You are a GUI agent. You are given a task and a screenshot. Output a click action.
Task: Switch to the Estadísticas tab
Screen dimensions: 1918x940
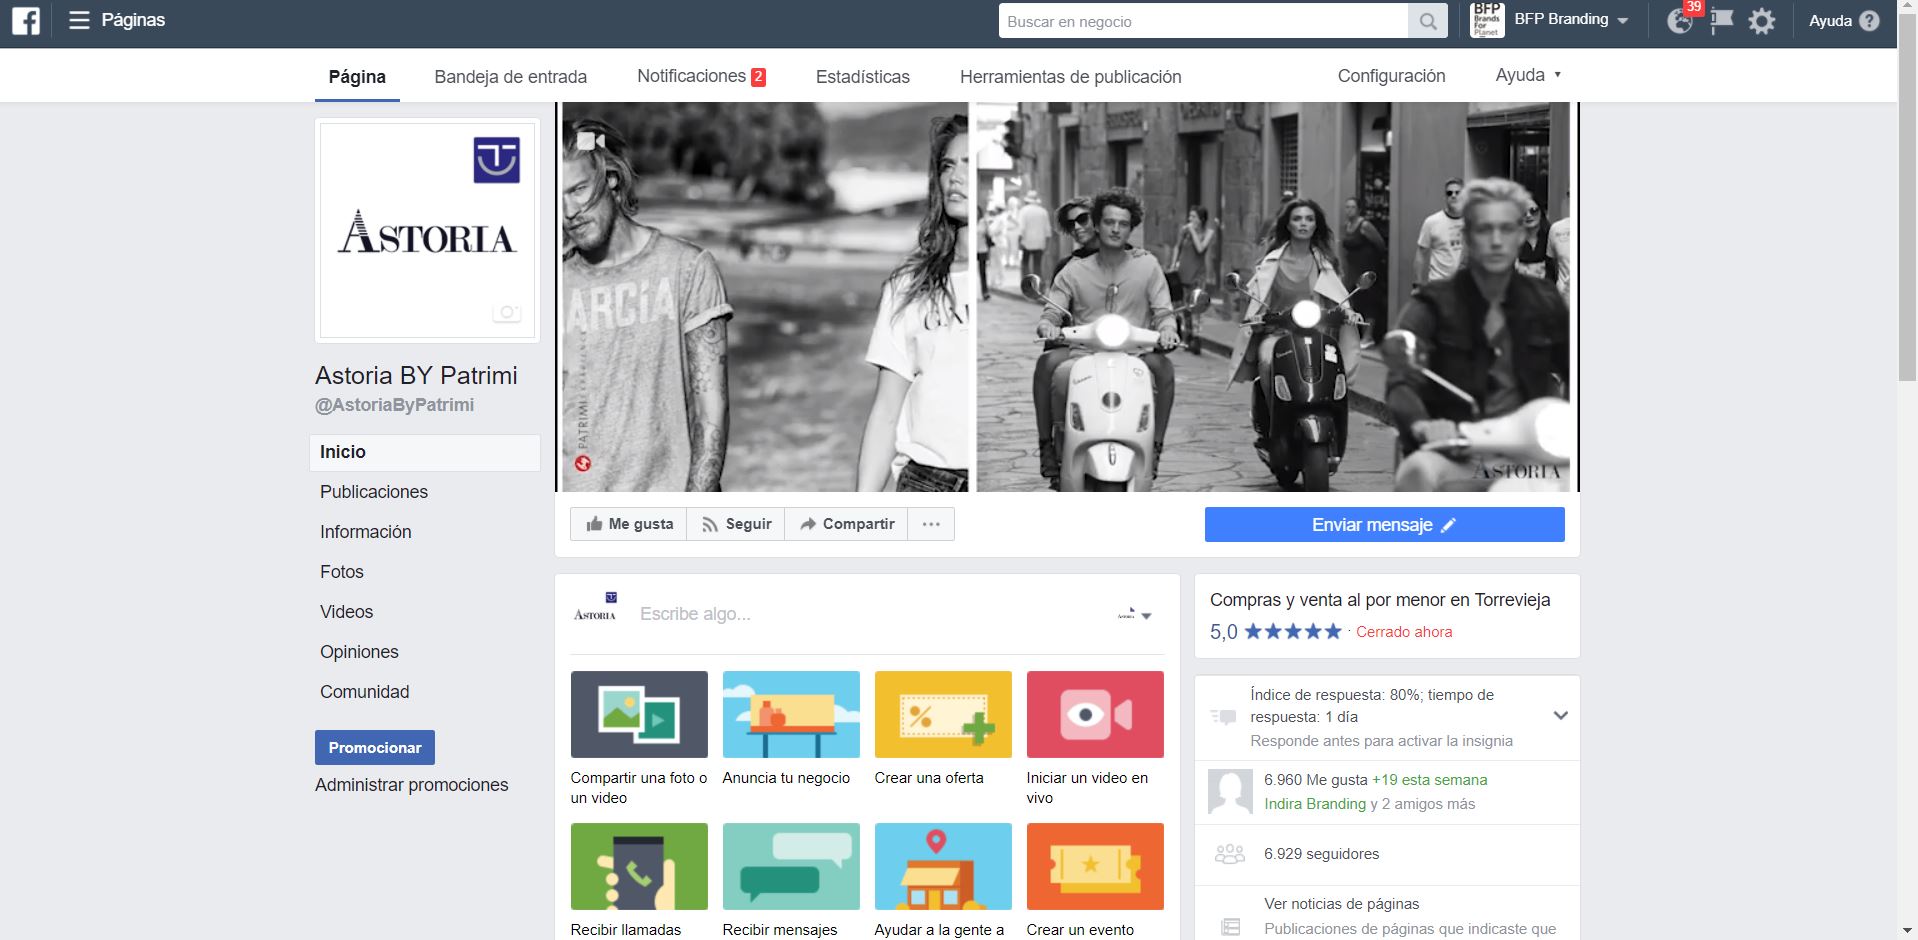862,77
